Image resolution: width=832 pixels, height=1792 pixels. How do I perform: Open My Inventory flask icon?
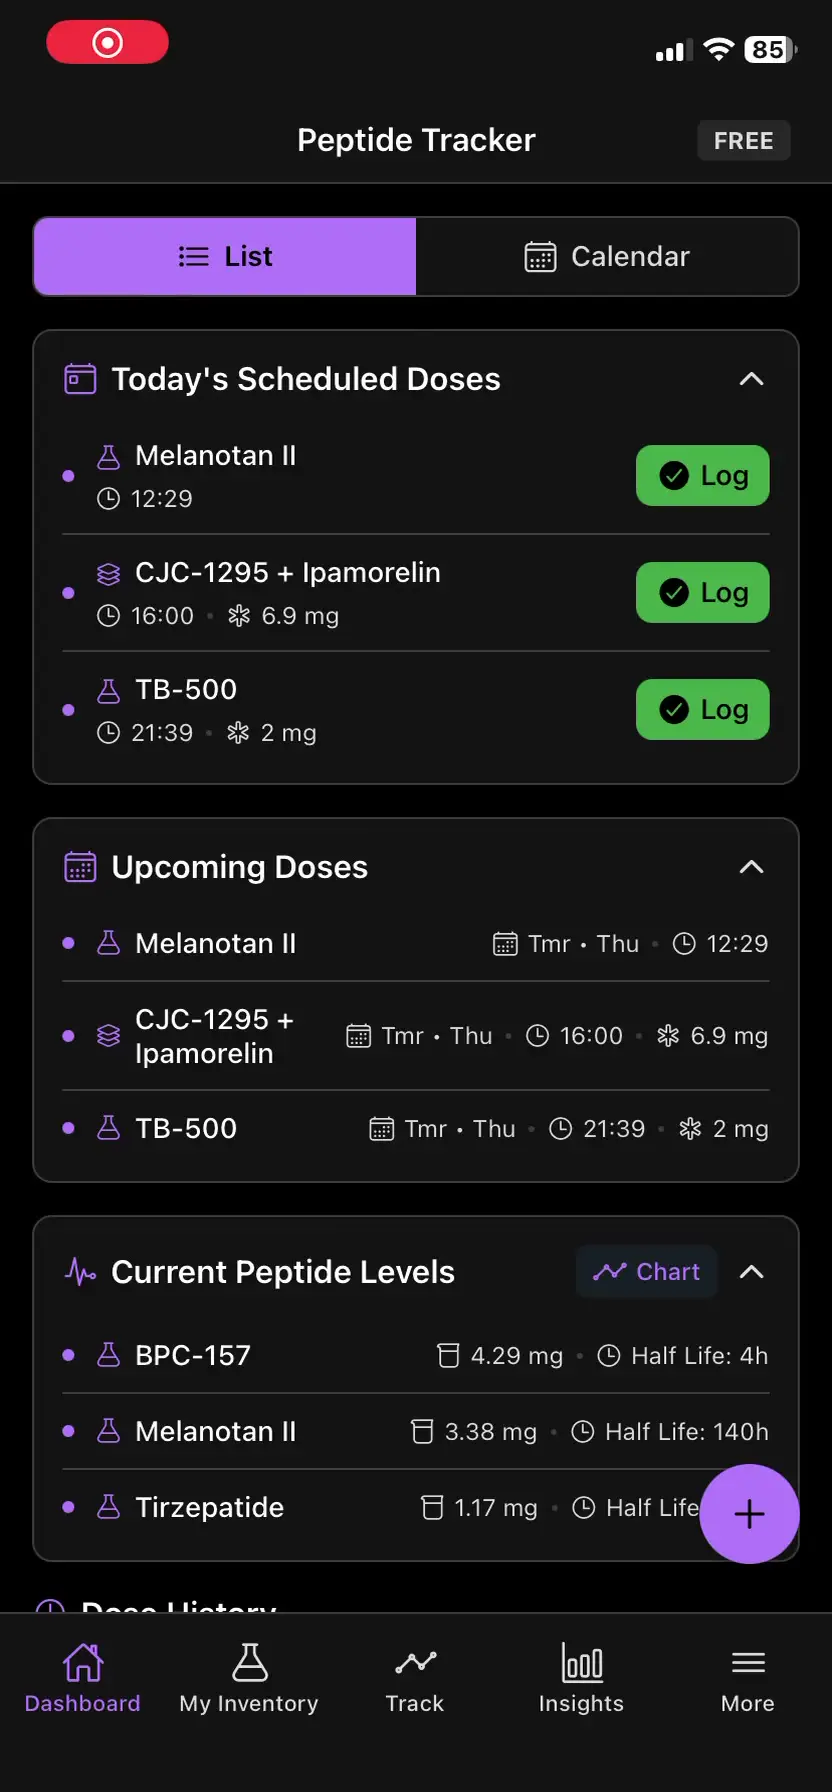point(249,1663)
